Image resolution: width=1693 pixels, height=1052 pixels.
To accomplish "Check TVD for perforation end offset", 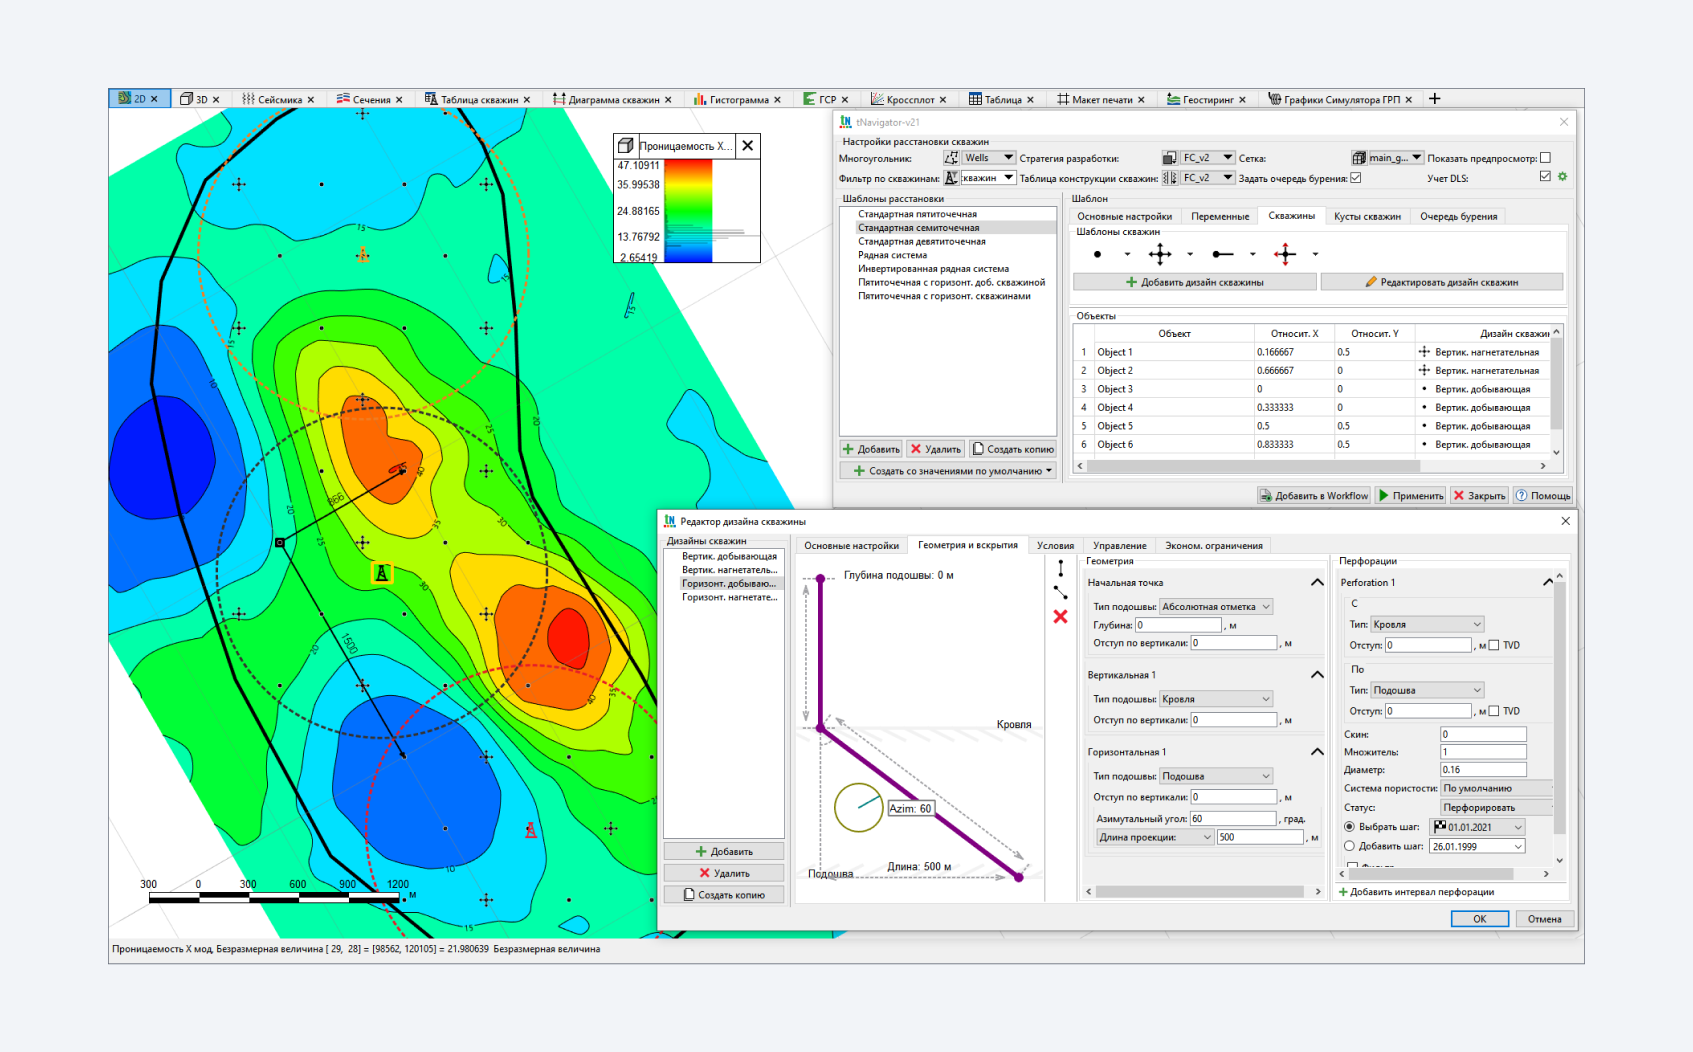I will pos(1494,711).
